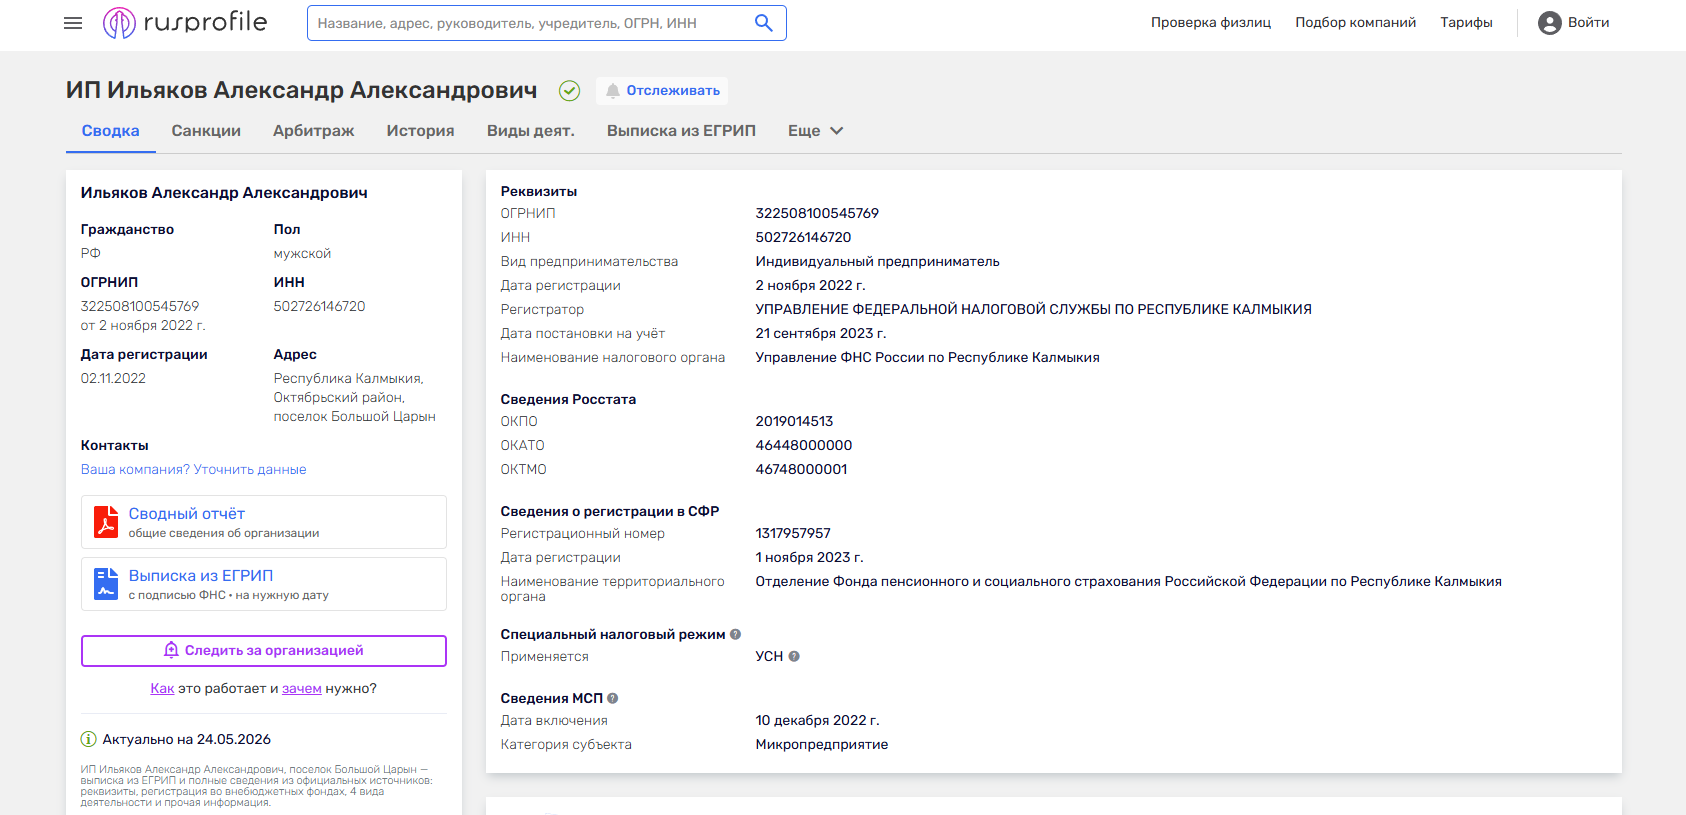Click the heading ИП Ильяков Александр Александрович
The height and width of the screenshot is (815, 1686).
click(302, 91)
